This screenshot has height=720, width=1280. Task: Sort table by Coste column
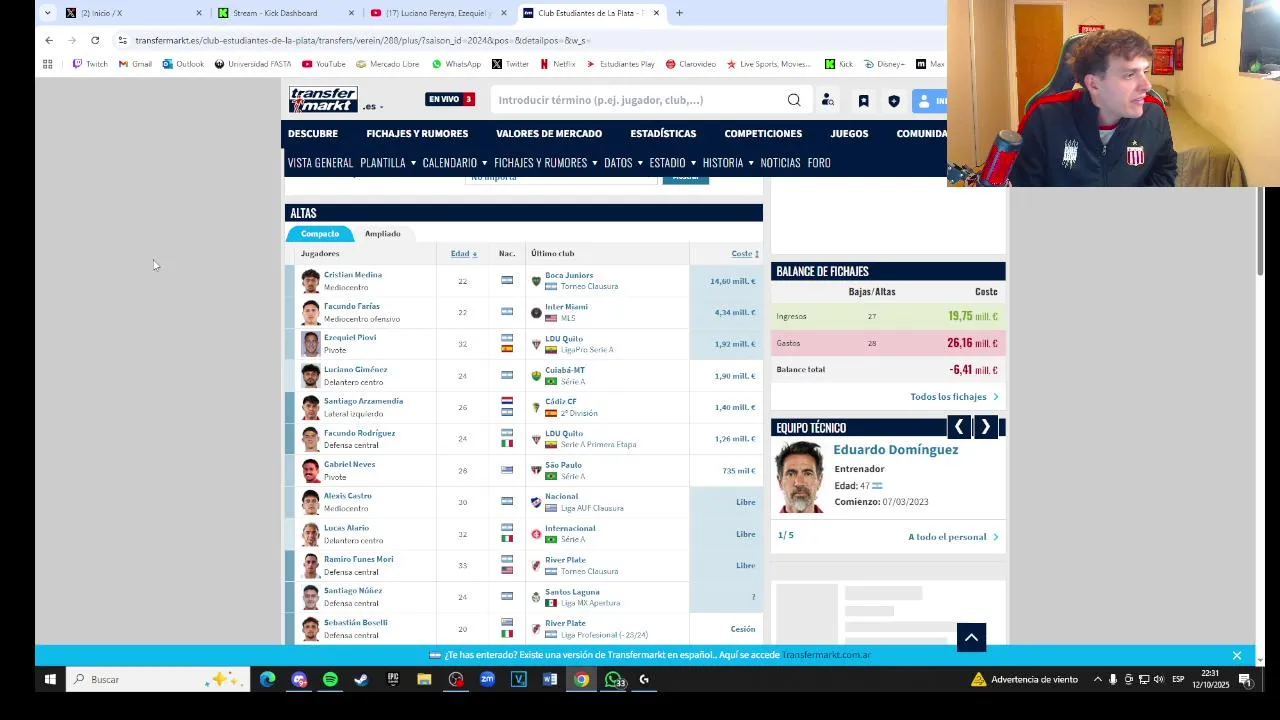click(x=745, y=254)
